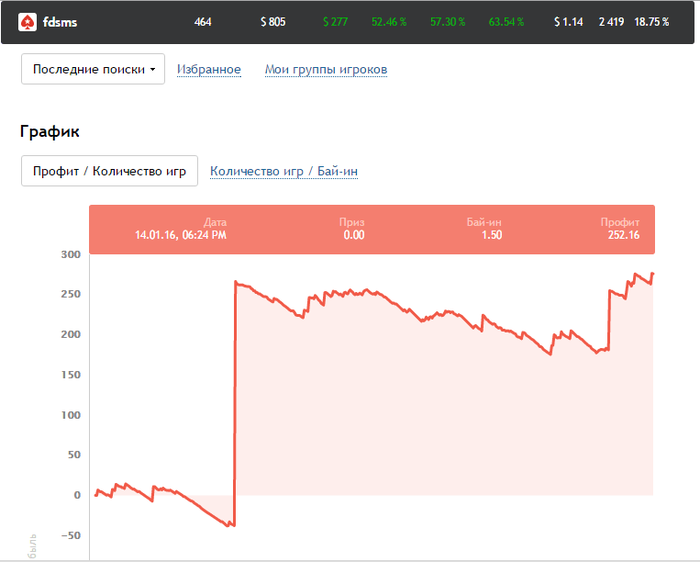Image resolution: width=700 pixels, height=562 pixels.
Task: Click the $ 805 value in the header
Action: [x=273, y=21]
